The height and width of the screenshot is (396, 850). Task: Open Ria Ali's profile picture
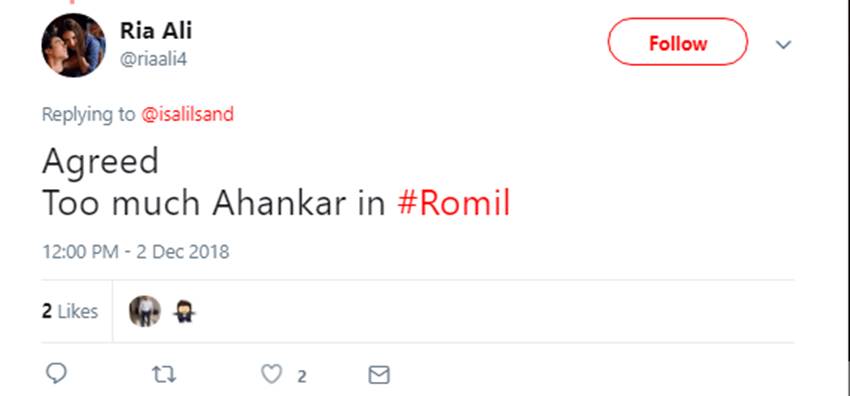click(73, 45)
